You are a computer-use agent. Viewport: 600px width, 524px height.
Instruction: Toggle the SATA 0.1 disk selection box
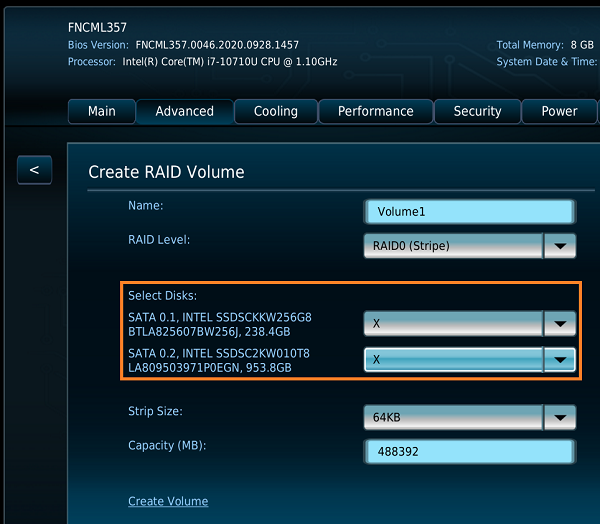click(x=453, y=323)
